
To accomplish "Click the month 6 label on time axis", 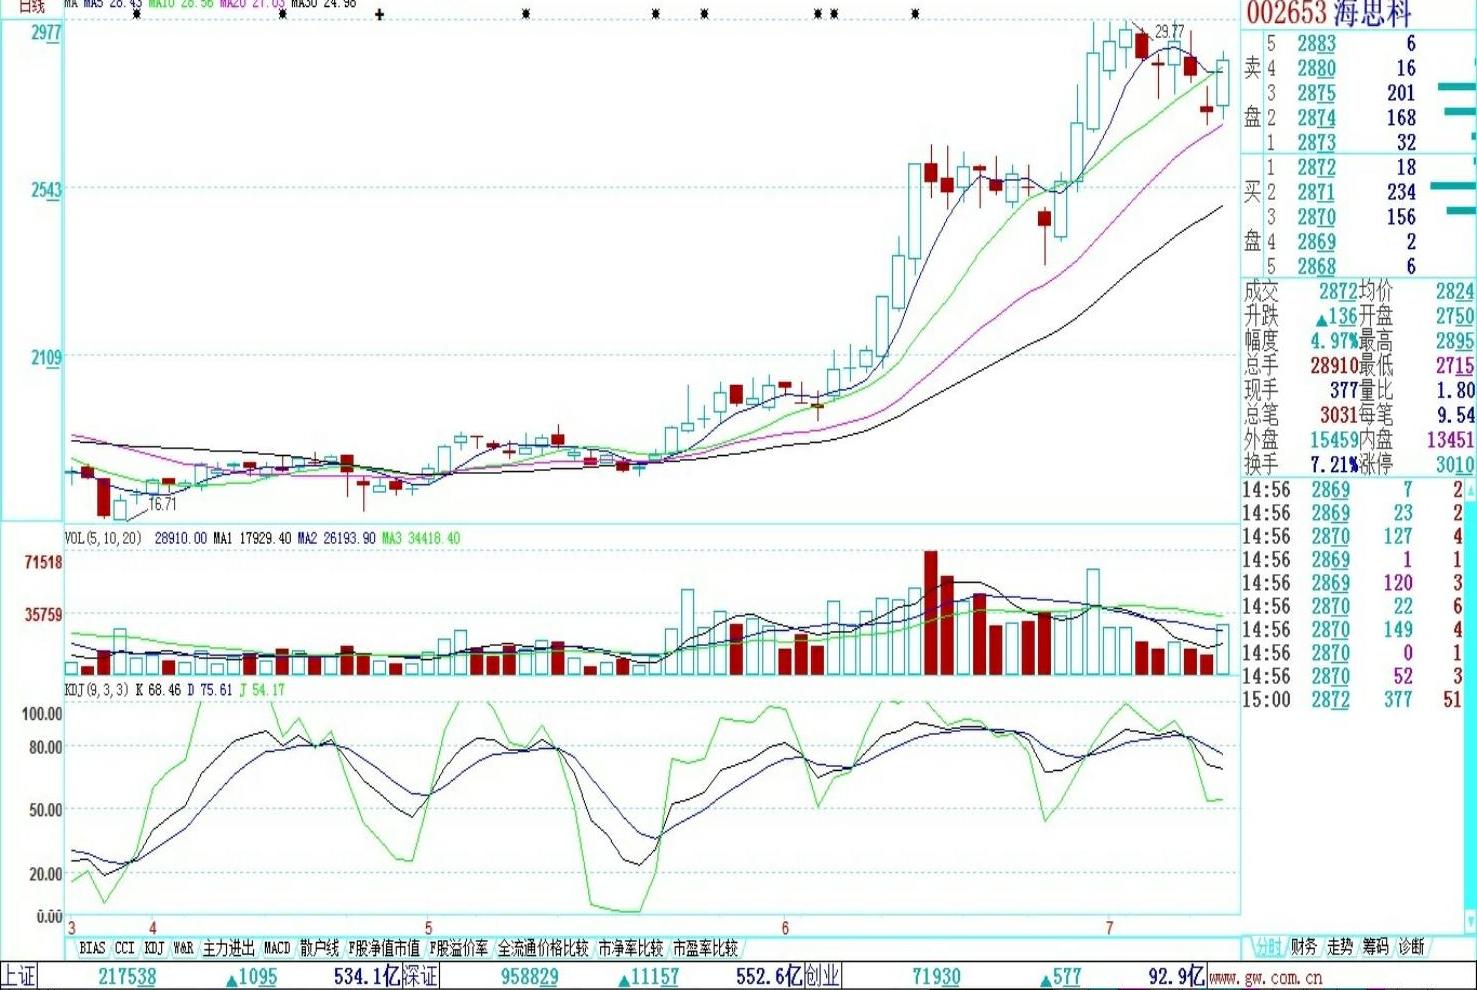I will coord(785,928).
